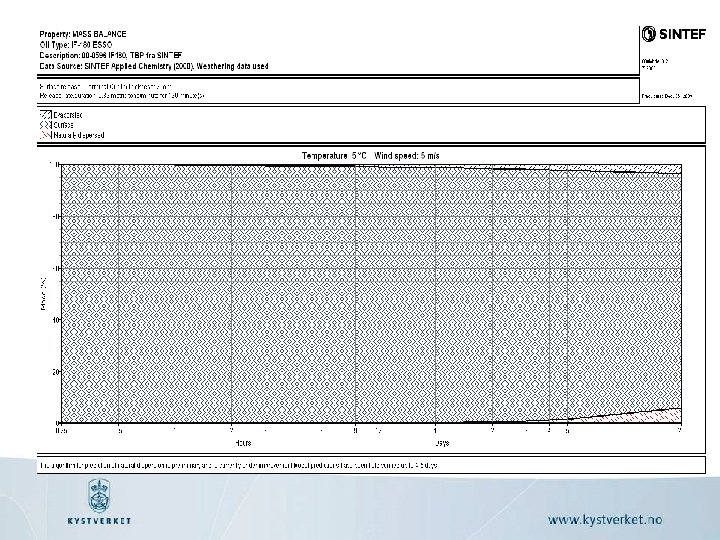
Task: Click the 'Surface' legend label
Action: (x=63, y=125)
